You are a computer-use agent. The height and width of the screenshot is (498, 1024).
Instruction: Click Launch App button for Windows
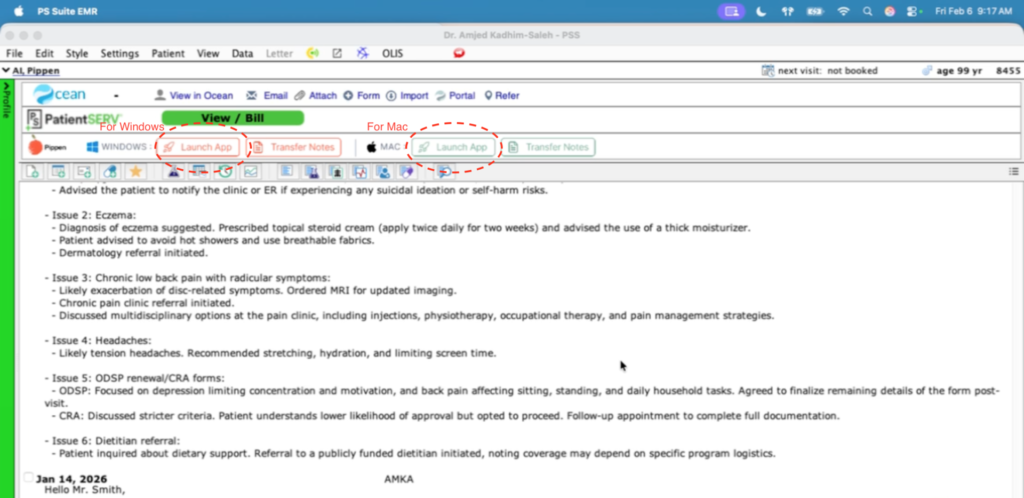tap(198, 147)
